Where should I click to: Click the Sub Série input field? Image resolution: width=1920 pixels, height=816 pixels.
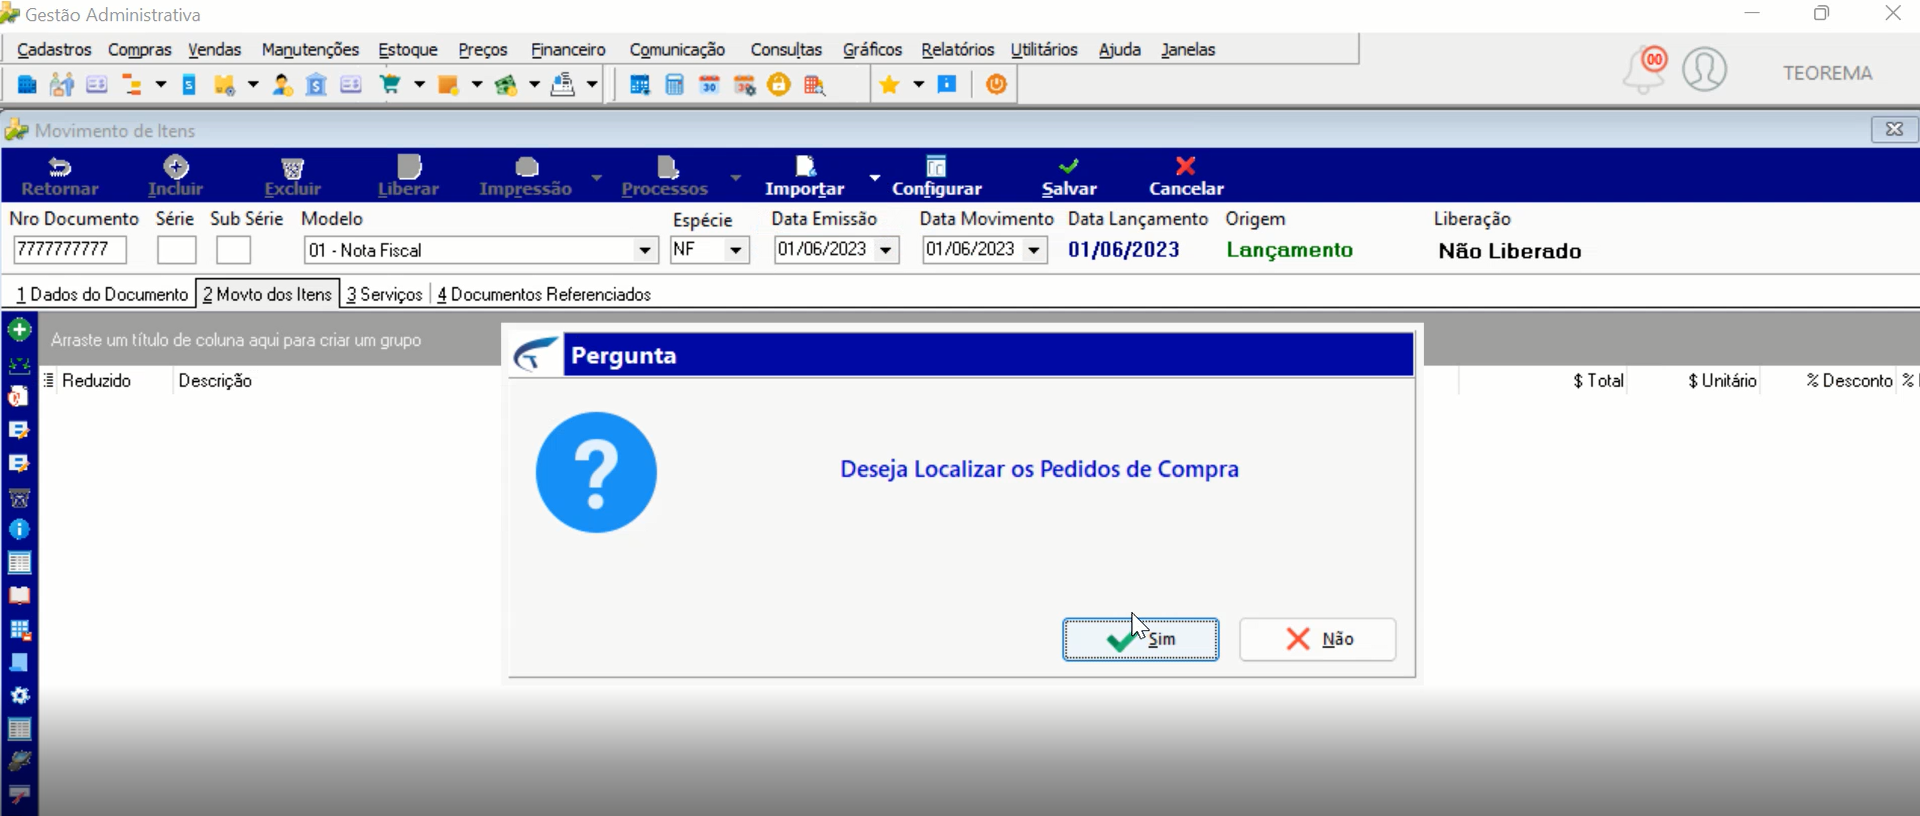(233, 250)
